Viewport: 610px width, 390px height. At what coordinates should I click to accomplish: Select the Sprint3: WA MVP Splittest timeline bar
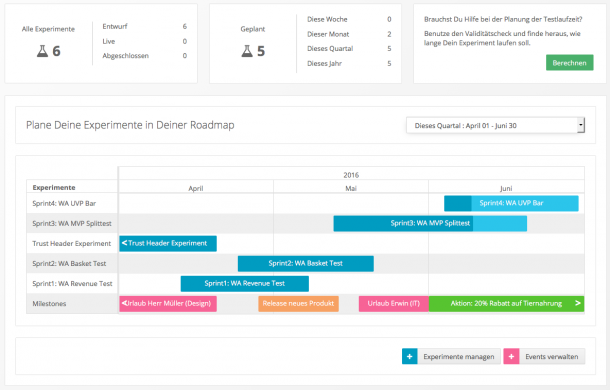pos(430,223)
